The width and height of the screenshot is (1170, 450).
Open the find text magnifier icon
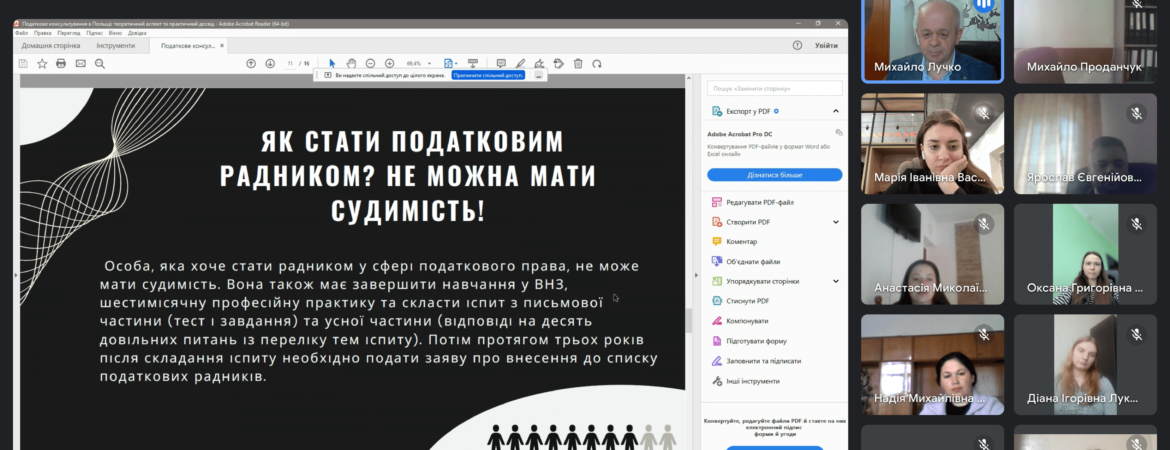[100, 63]
